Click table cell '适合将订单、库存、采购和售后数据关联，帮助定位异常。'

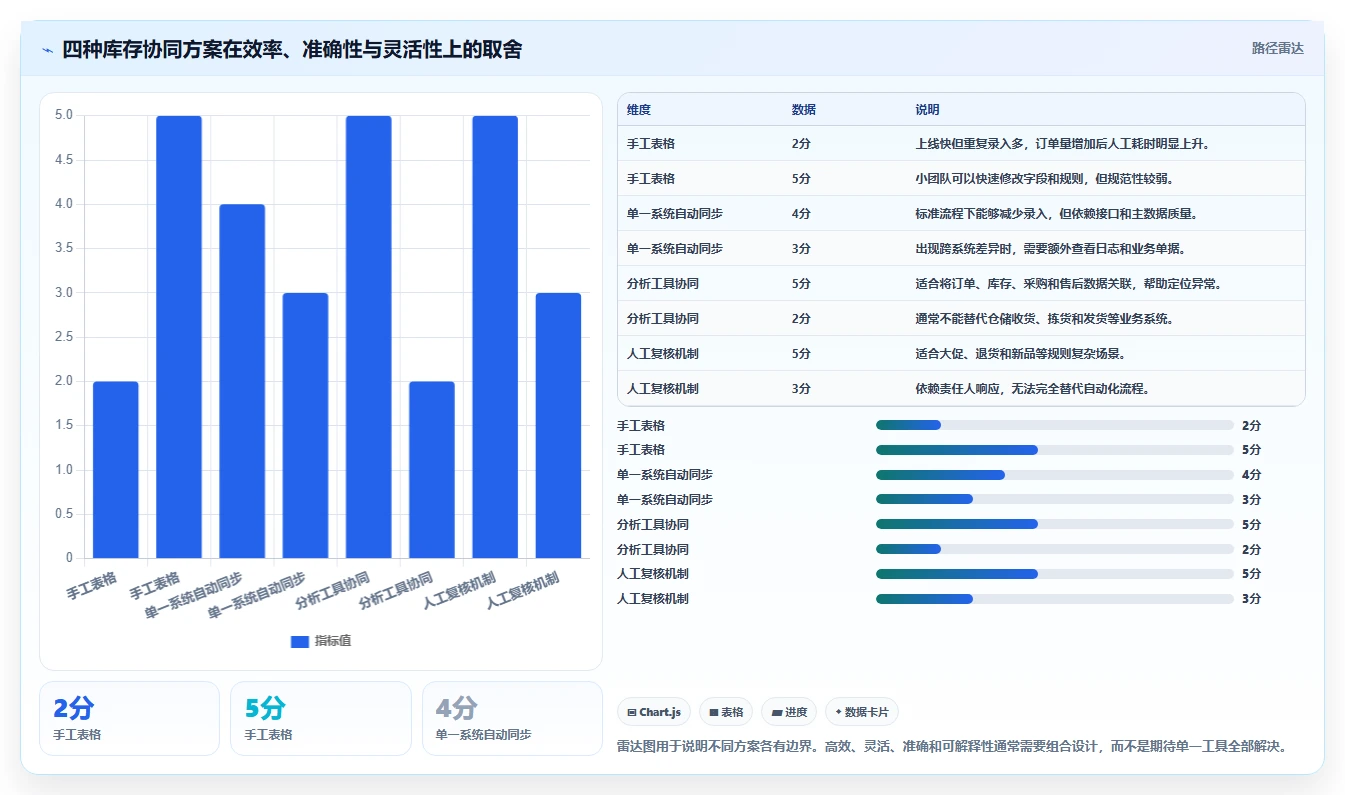coord(1068,284)
